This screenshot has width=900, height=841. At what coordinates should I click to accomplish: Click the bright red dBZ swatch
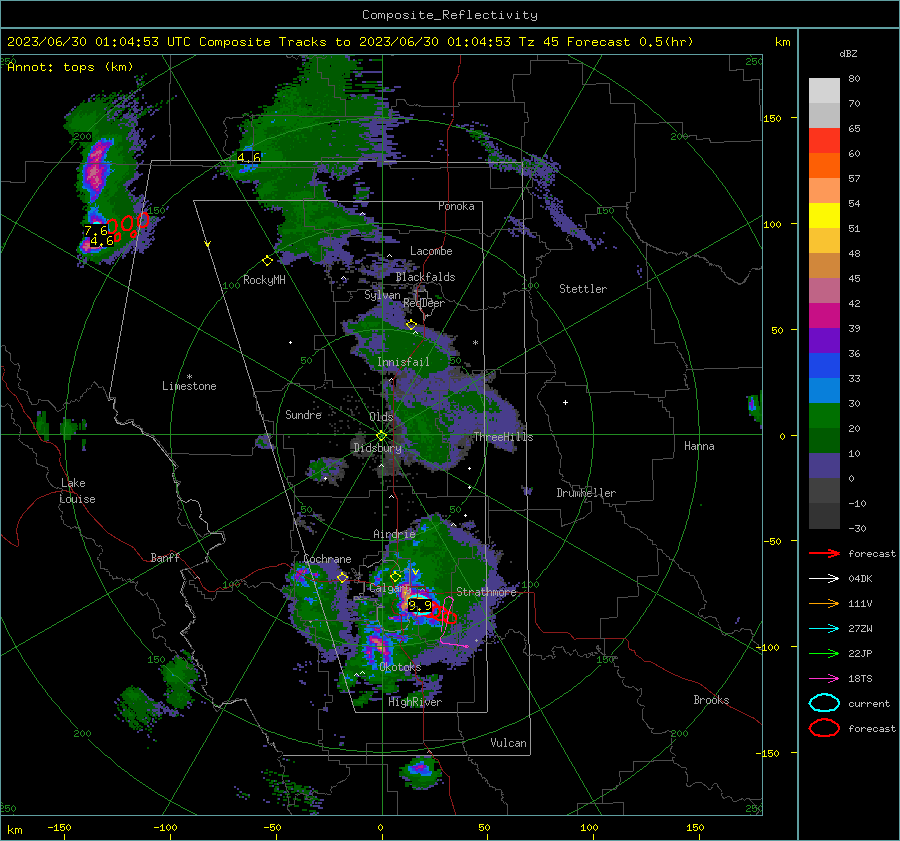click(x=824, y=141)
